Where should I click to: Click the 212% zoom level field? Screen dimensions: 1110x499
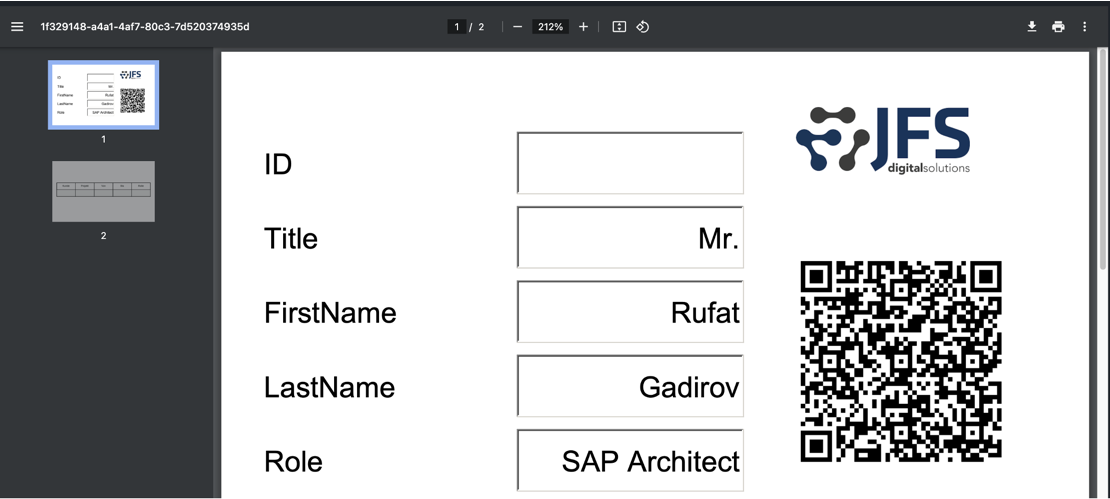pos(550,27)
